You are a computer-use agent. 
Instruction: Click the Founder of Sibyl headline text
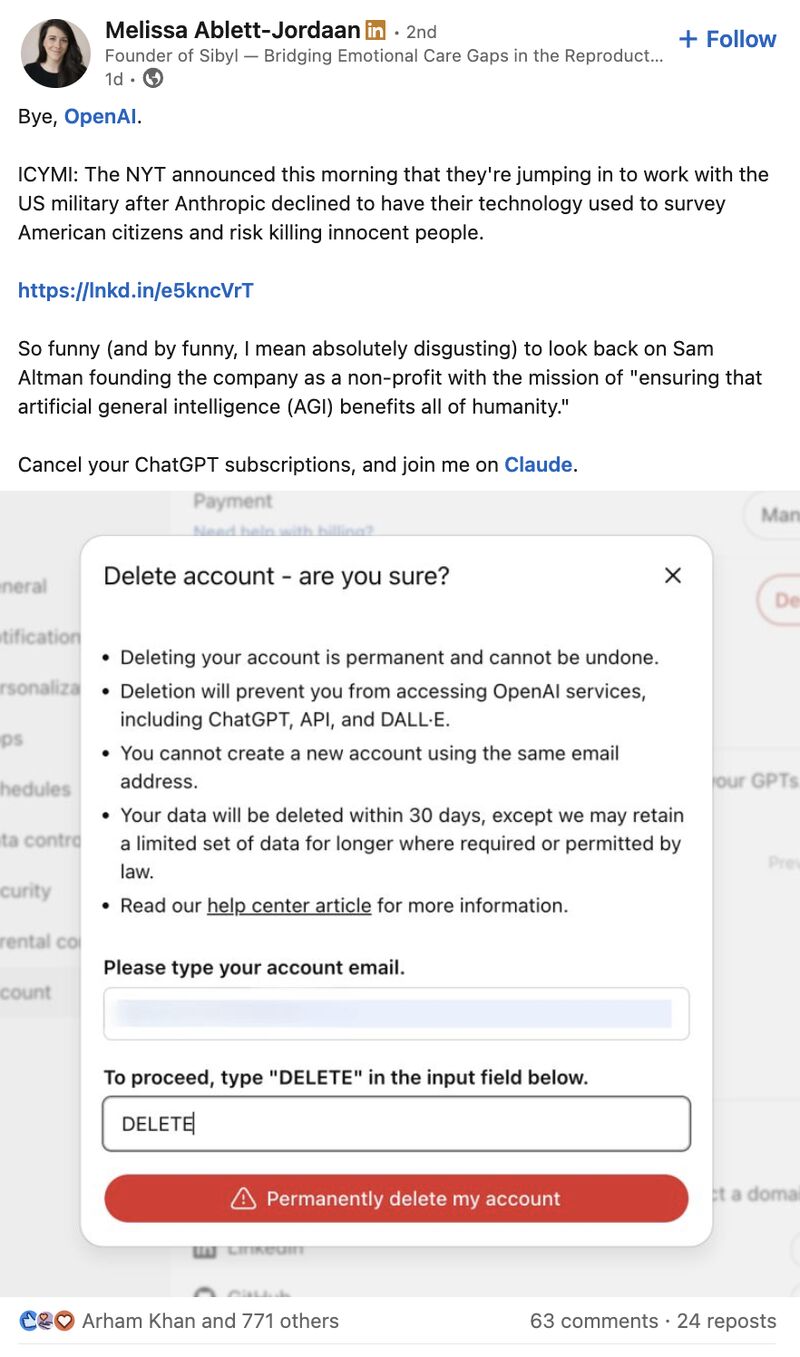[x=384, y=56]
